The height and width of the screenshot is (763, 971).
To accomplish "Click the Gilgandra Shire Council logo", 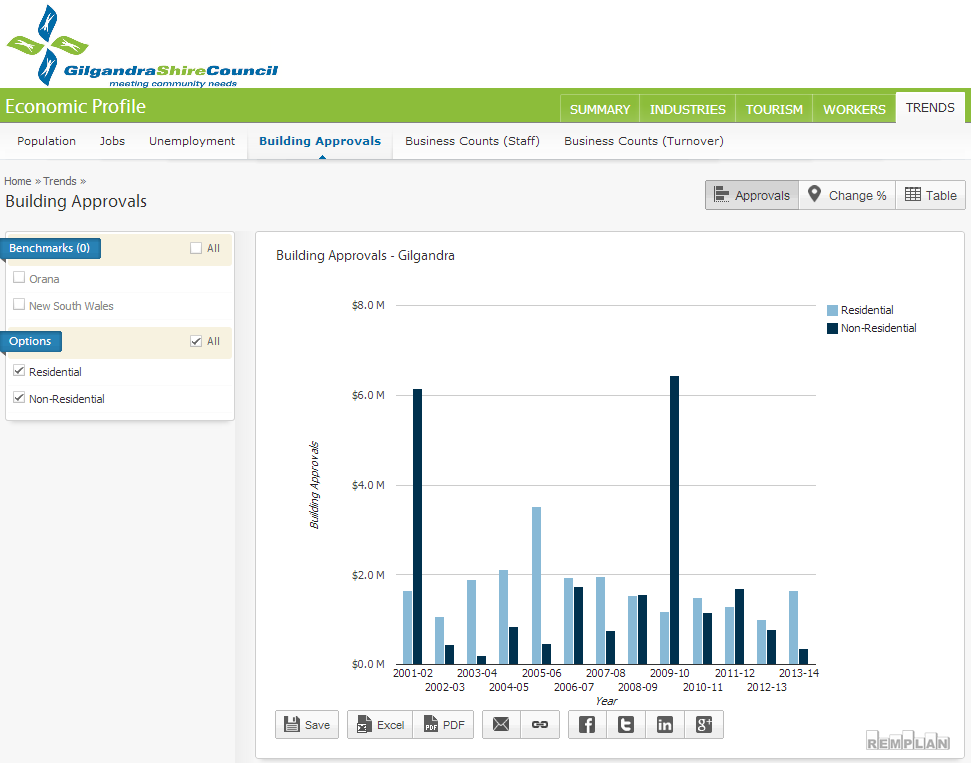I will pyautogui.click(x=142, y=46).
